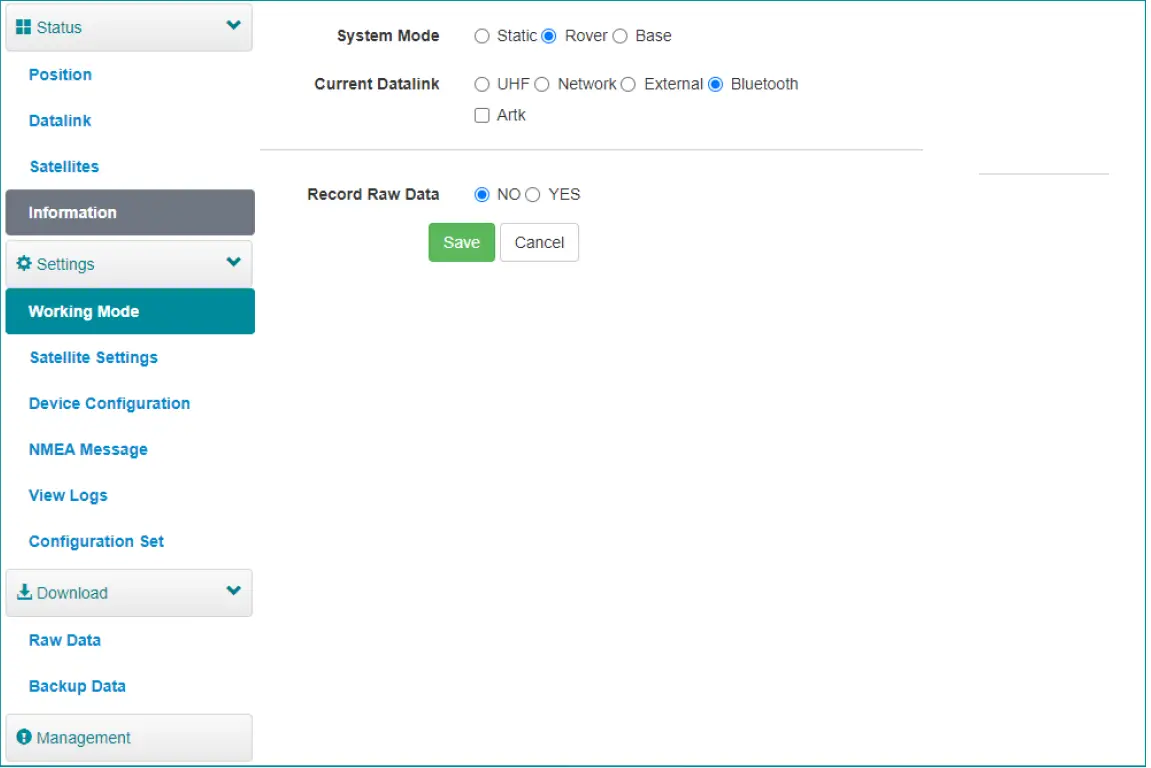Screen dimensions: 1151x768
Task: Expand the Management section header
Action: (129, 737)
